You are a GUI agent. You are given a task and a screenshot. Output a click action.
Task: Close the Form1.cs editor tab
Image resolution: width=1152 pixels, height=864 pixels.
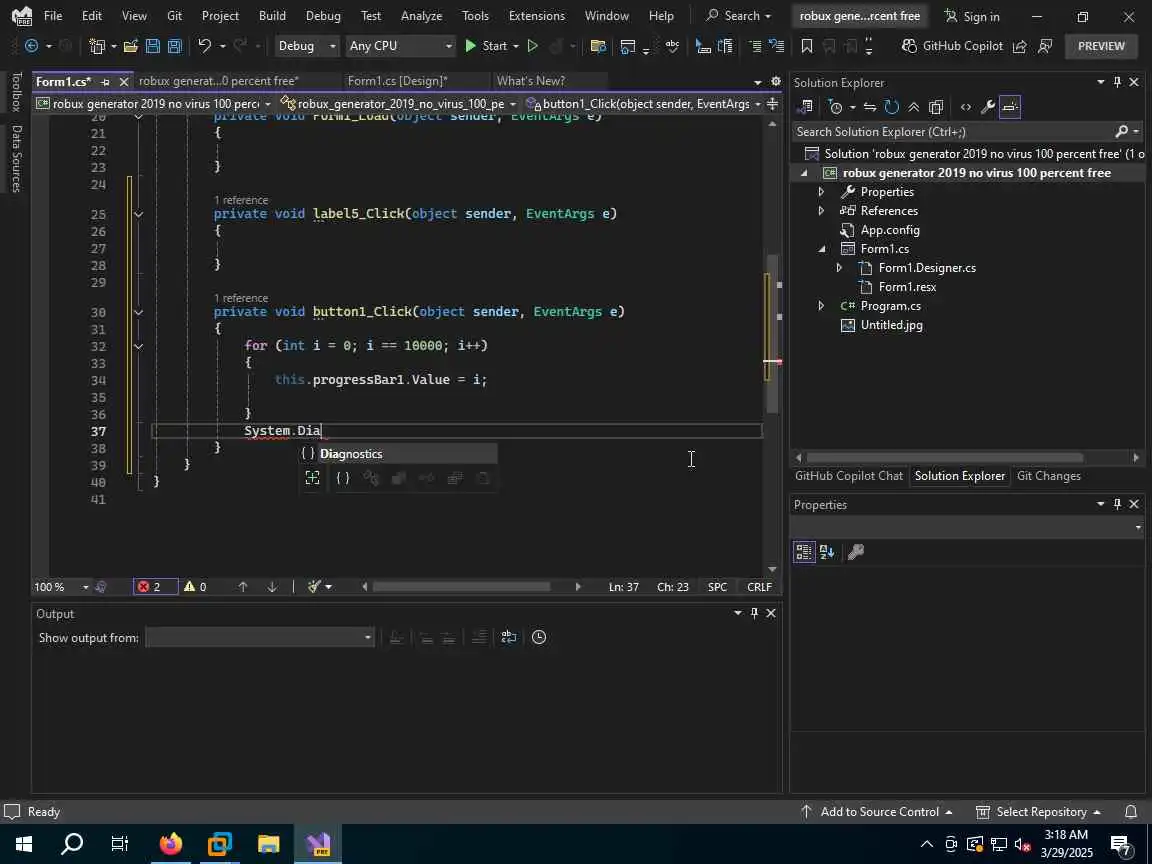pyautogui.click(x=123, y=82)
